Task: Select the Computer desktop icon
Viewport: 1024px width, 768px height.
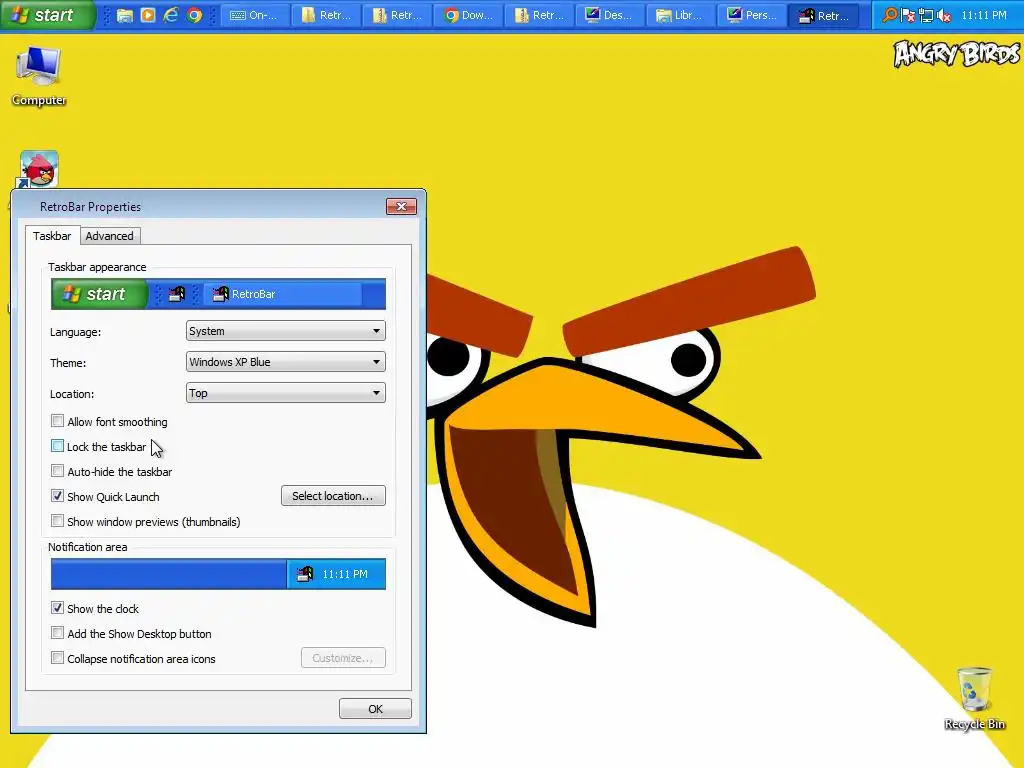Action: click(39, 76)
